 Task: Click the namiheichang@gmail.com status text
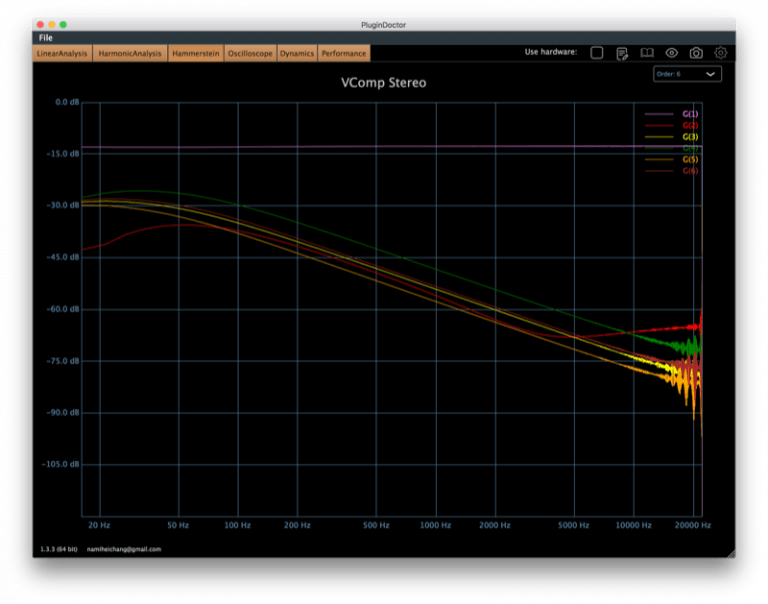(x=124, y=549)
